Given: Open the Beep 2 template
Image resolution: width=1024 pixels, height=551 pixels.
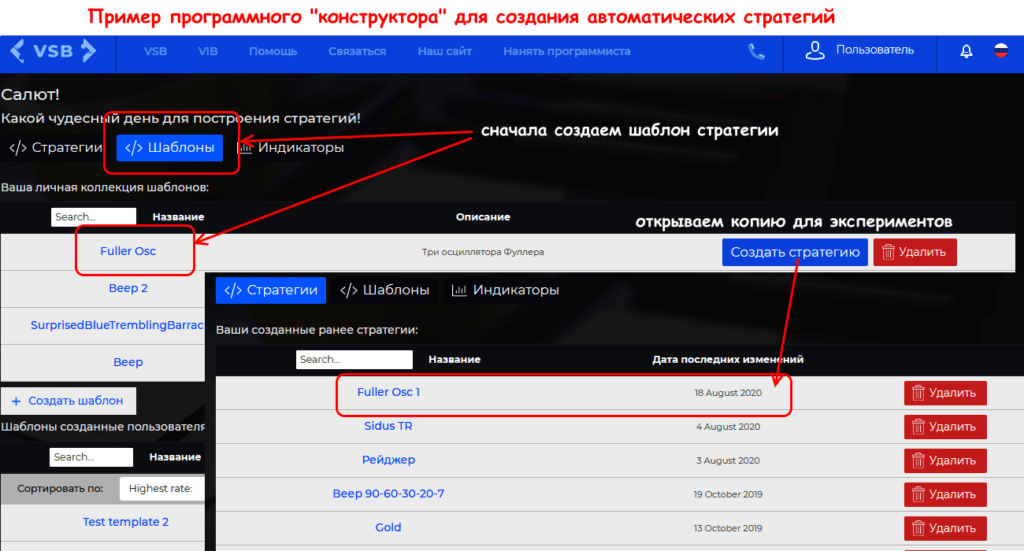Looking at the screenshot, I should pyautogui.click(x=128, y=288).
